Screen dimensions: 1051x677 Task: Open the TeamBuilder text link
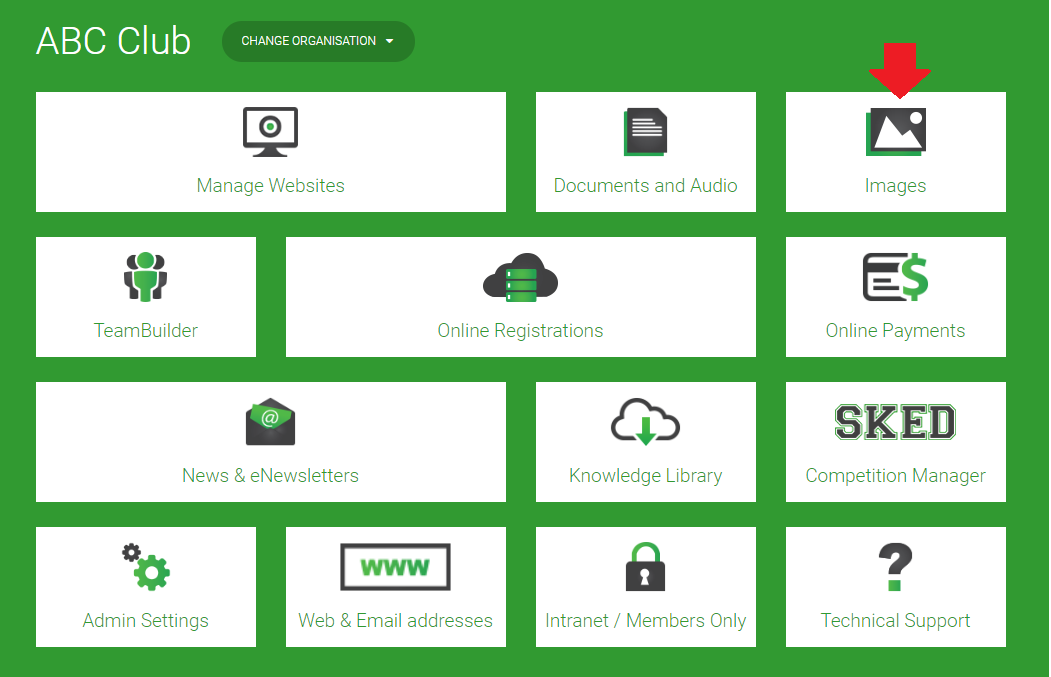[145, 330]
